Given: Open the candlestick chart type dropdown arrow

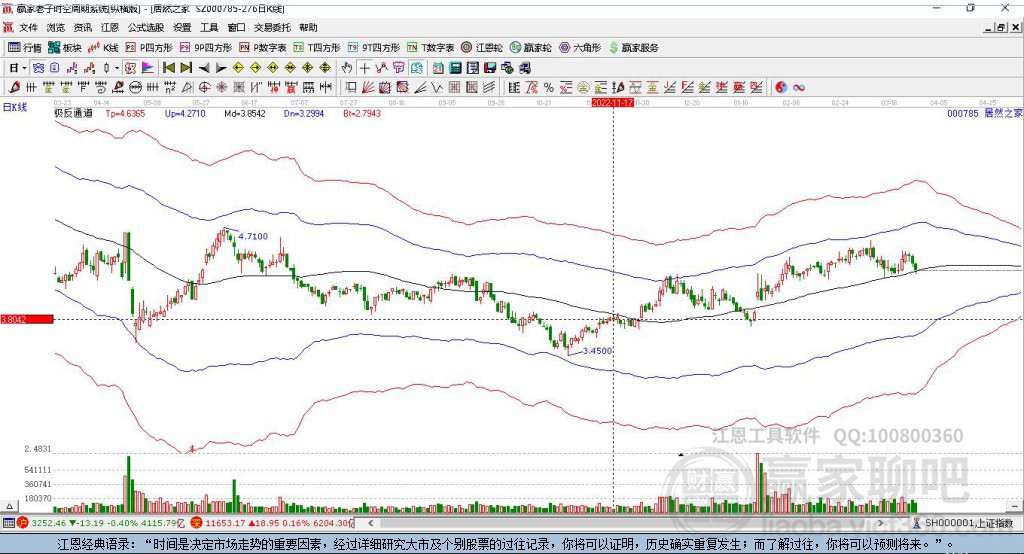Looking at the screenshot, I should [116, 68].
